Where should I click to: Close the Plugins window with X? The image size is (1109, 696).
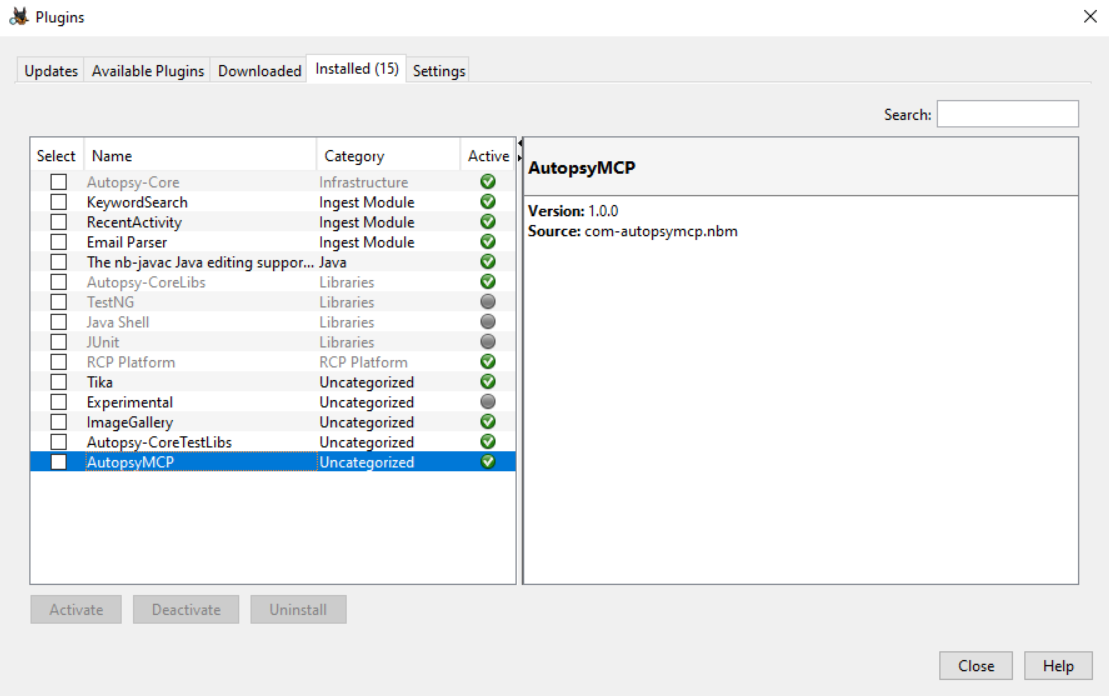(1090, 16)
